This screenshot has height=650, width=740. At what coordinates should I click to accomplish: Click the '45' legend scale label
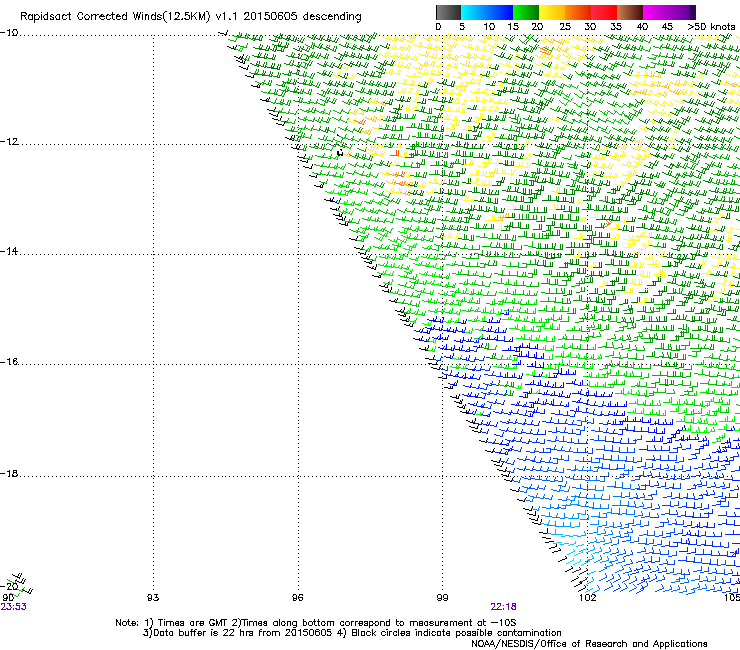coord(667,27)
